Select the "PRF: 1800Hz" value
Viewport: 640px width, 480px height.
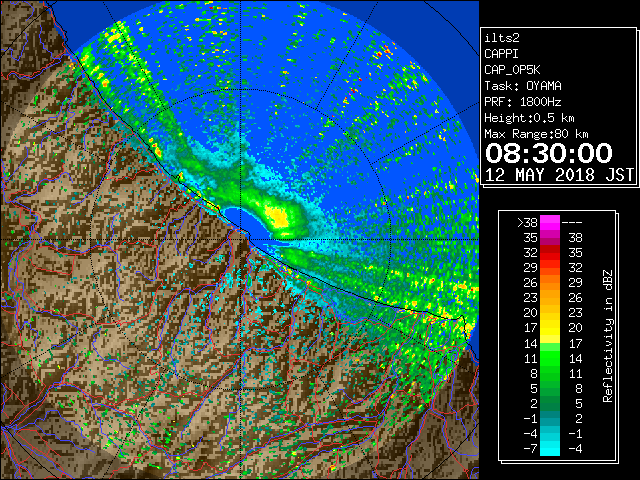click(x=523, y=102)
